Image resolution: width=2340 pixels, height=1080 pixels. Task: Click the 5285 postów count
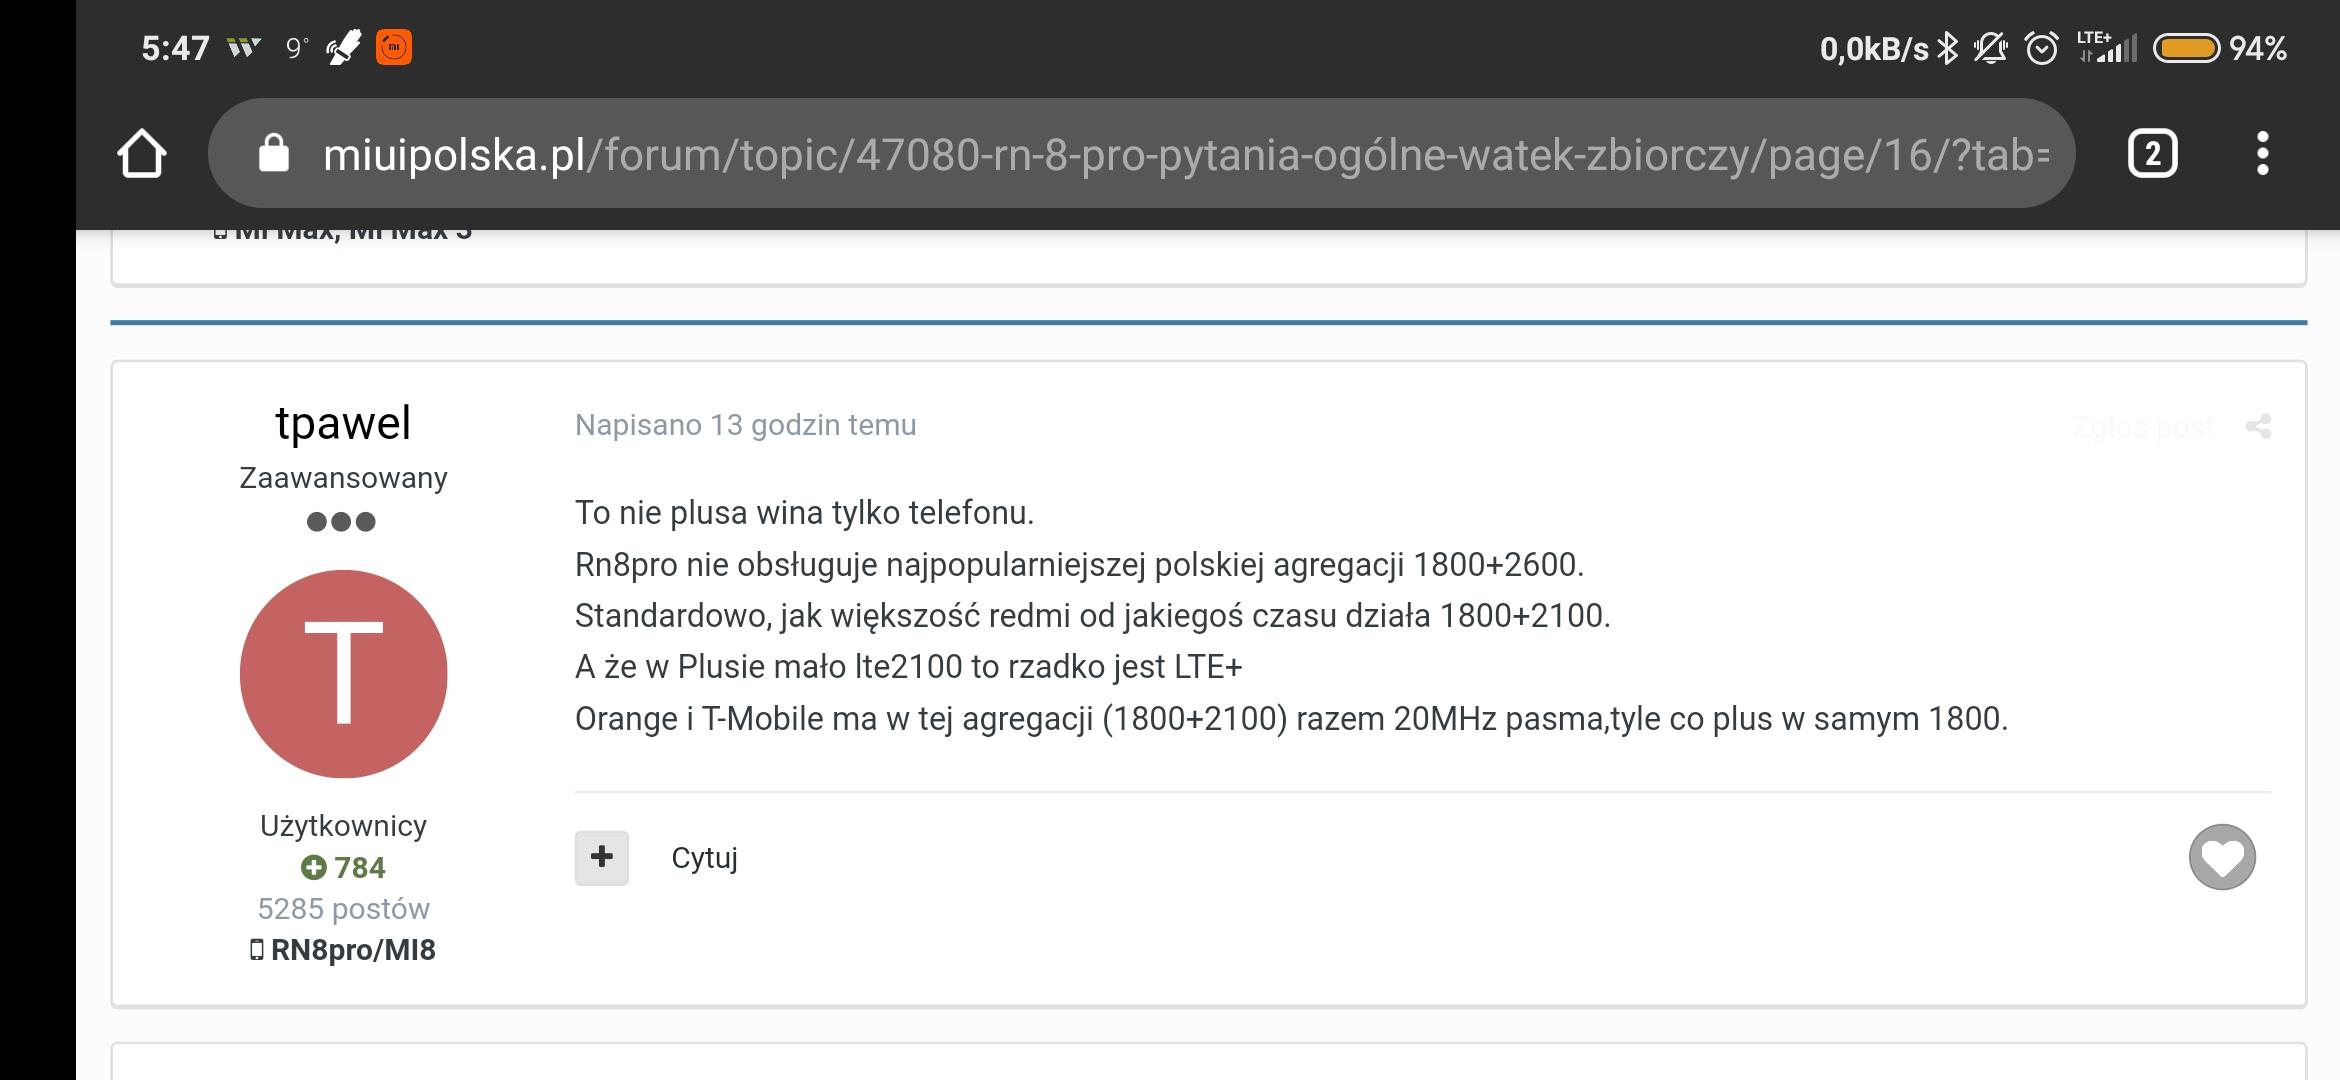(x=343, y=908)
